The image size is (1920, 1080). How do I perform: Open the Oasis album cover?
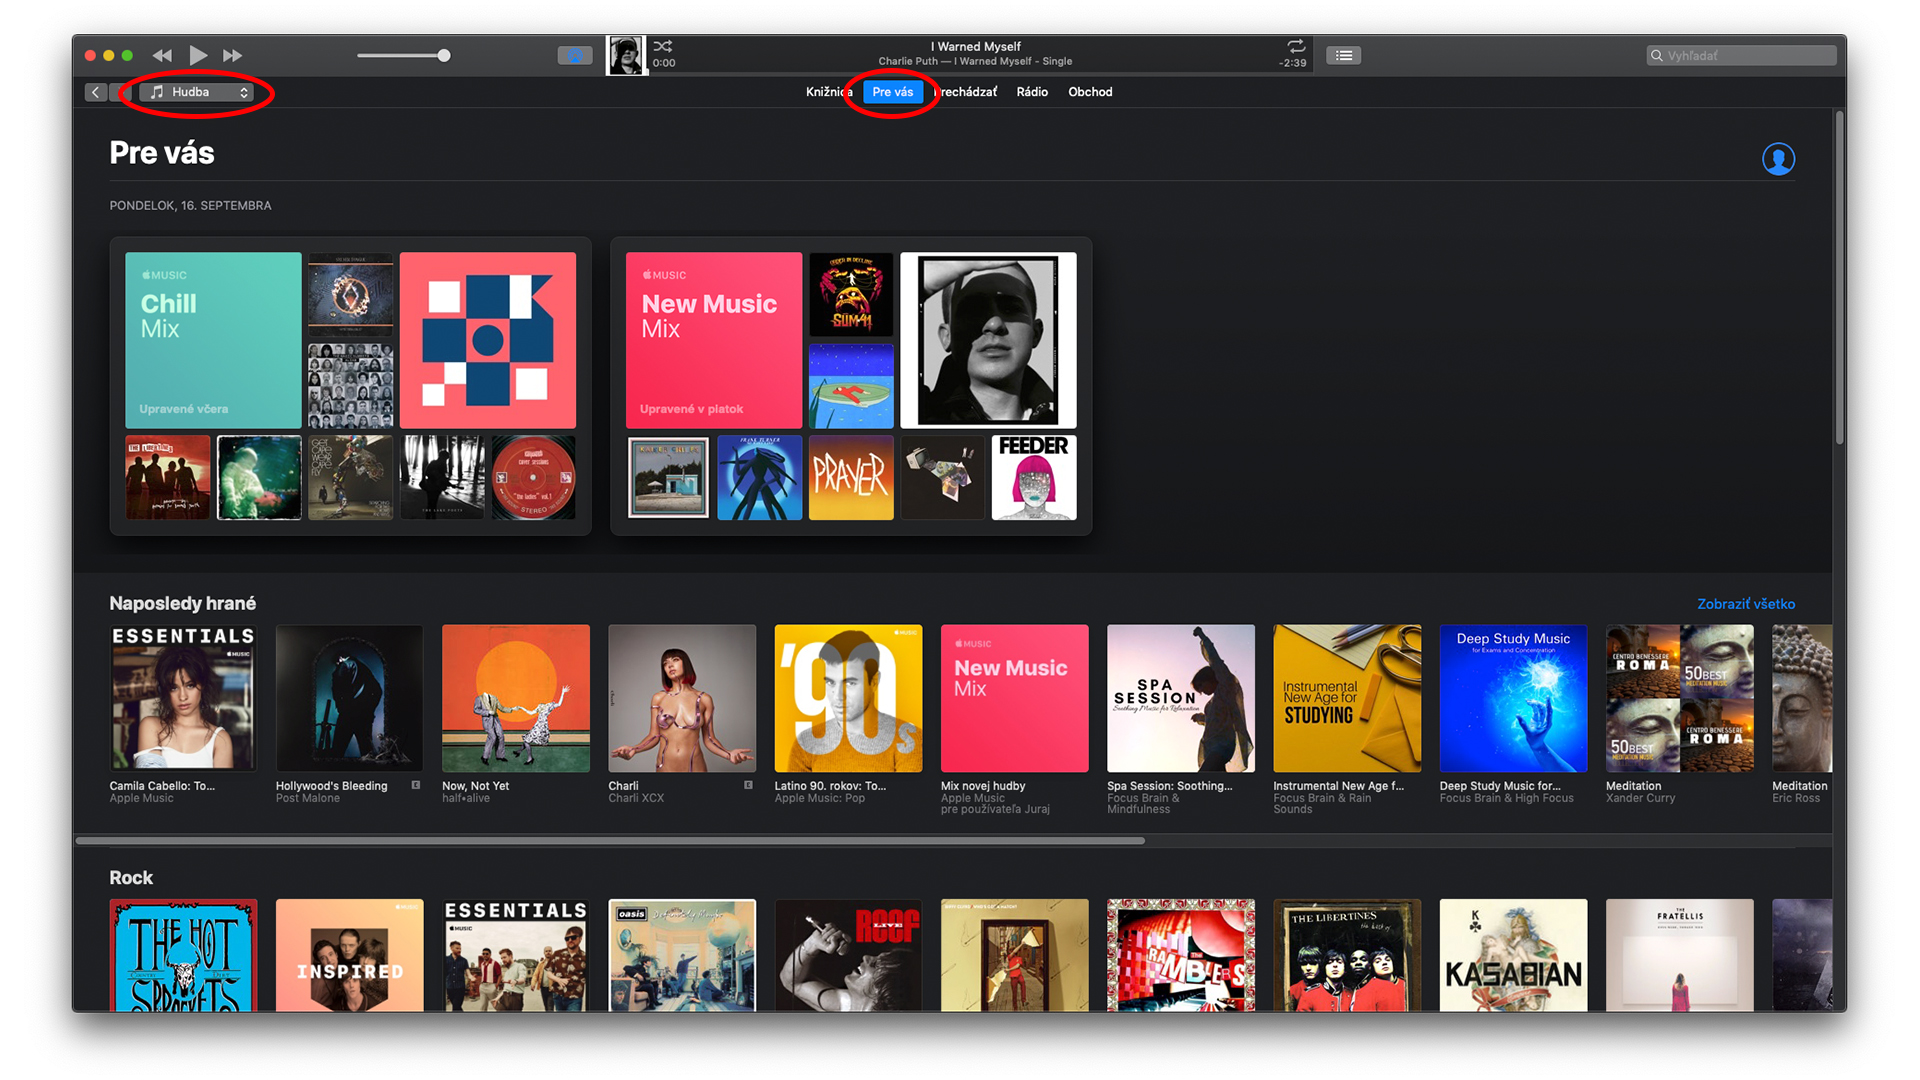coord(682,955)
